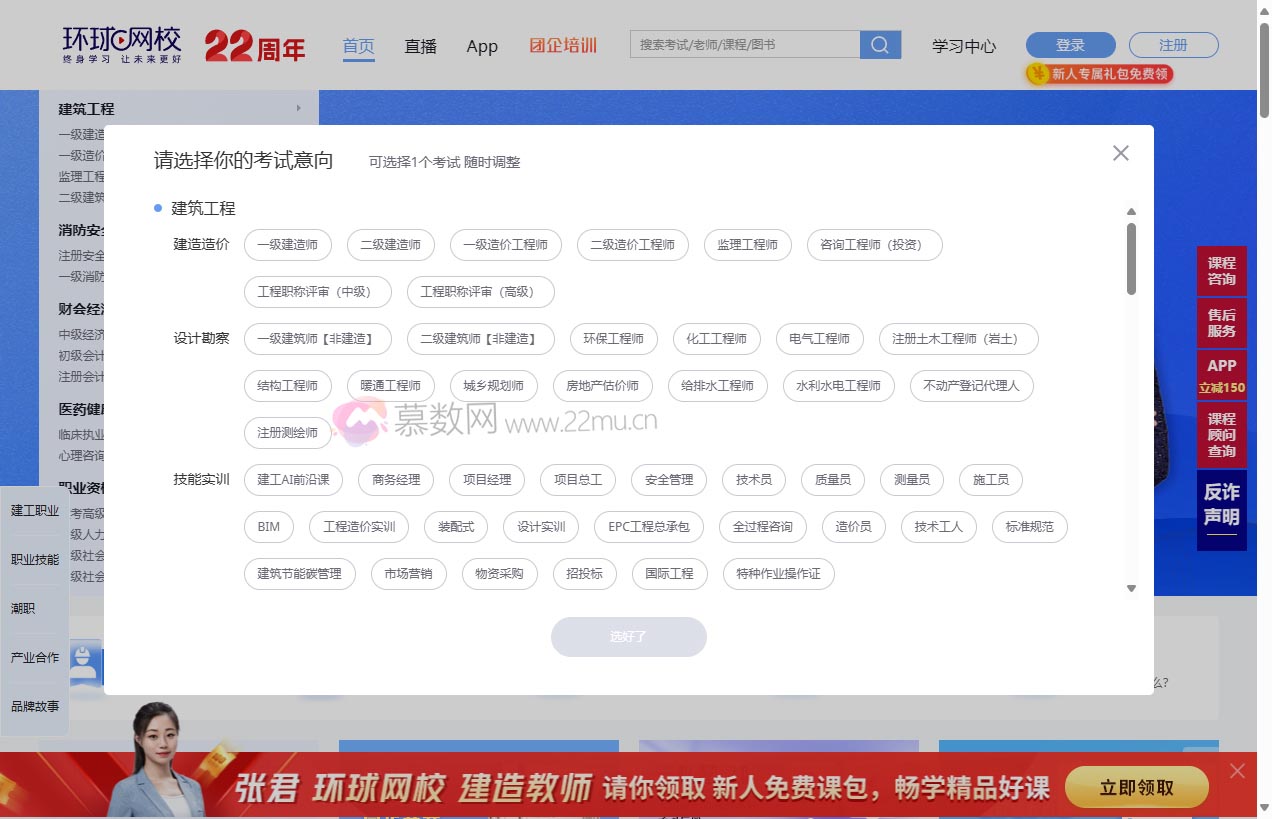Click the APP 立减150 sidebar icon
The image size is (1272, 819).
click(1221, 375)
